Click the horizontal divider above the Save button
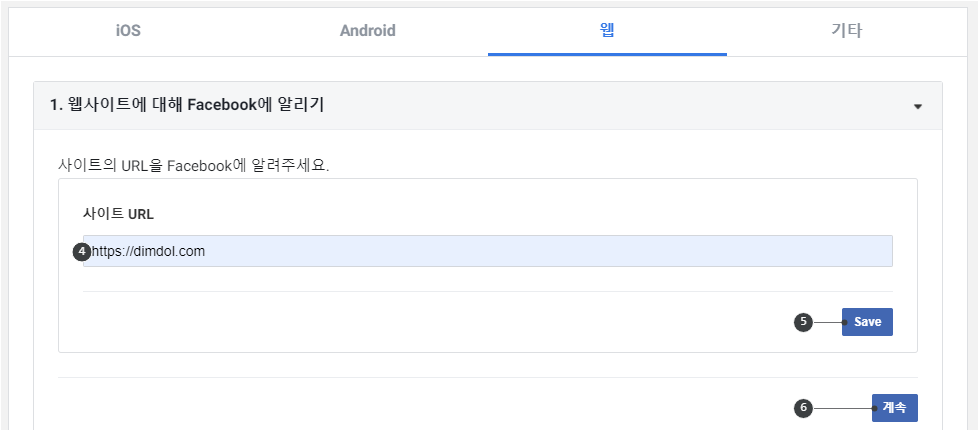The width and height of the screenshot is (979, 431). pyautogui.click(x=488, y=291)
